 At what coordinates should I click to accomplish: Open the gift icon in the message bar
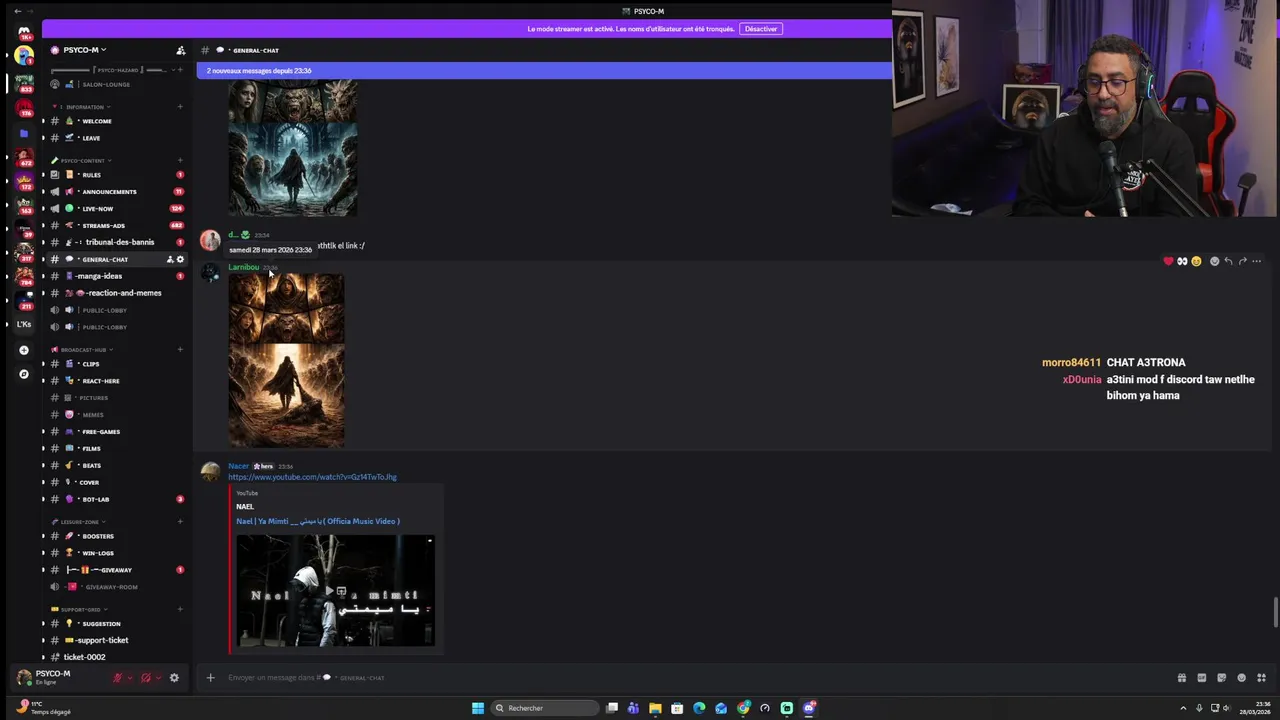point(1181,677)
